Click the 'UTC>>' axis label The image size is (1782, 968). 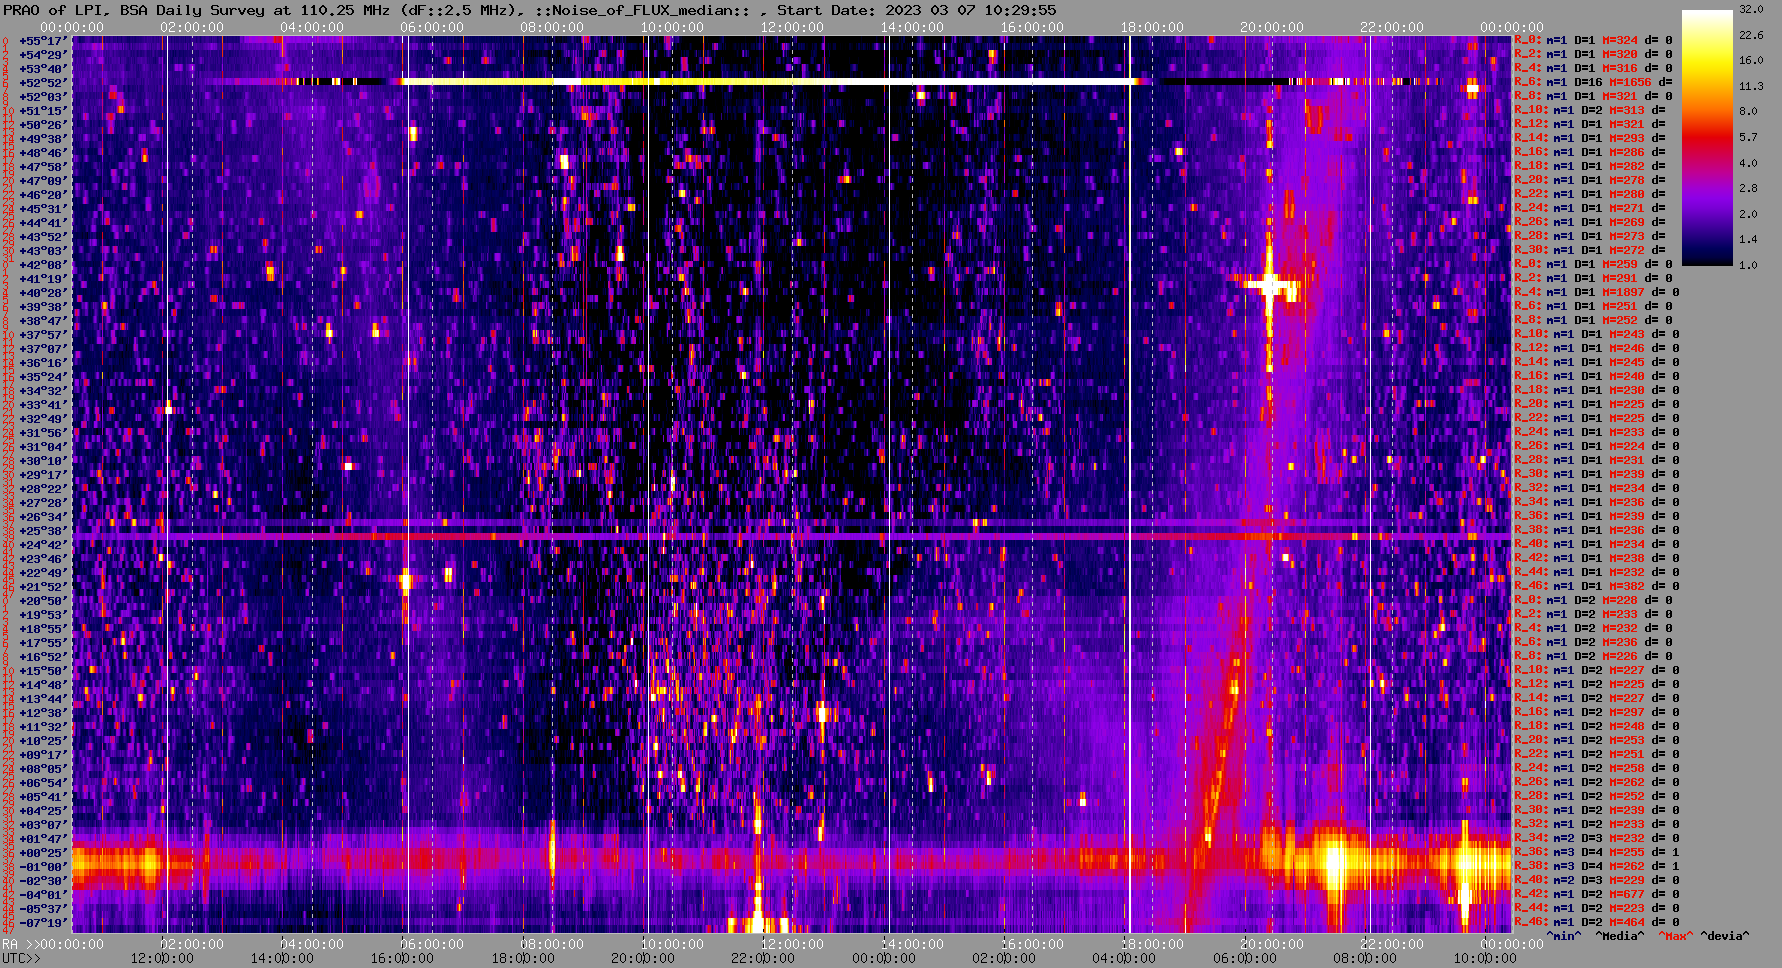(21, 958)
